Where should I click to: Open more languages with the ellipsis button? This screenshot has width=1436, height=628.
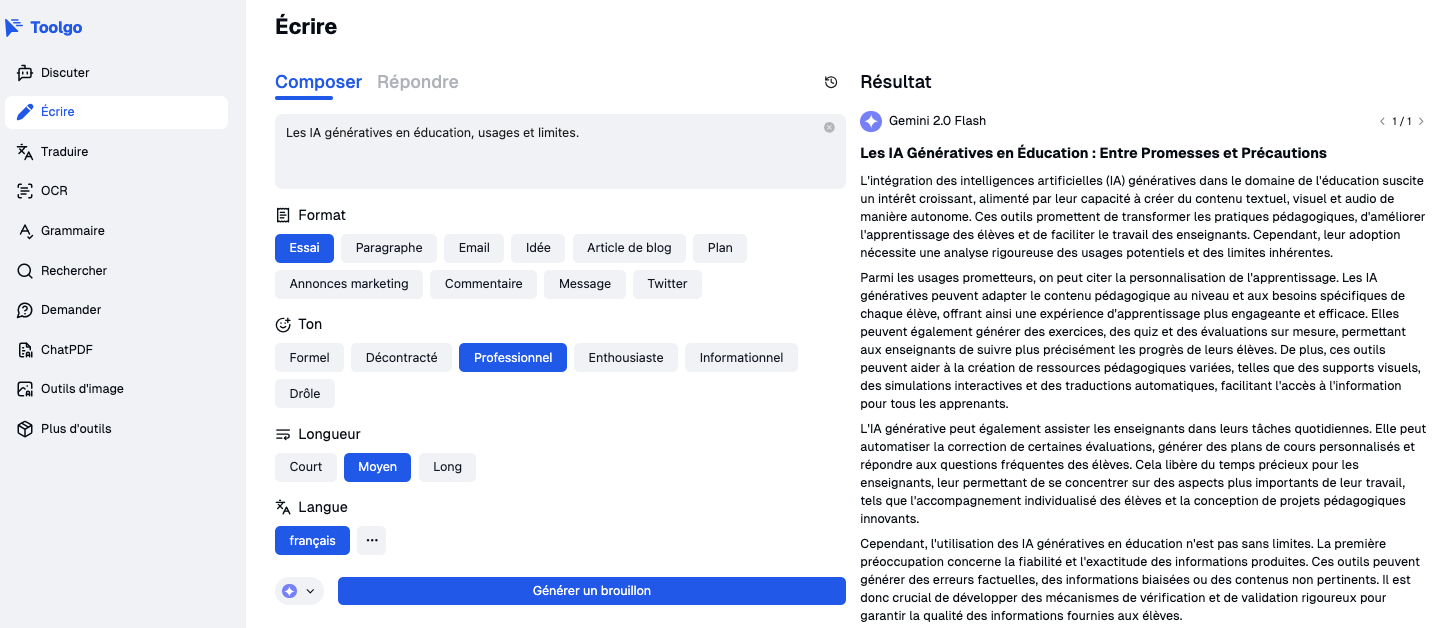[x=372, y=540]
